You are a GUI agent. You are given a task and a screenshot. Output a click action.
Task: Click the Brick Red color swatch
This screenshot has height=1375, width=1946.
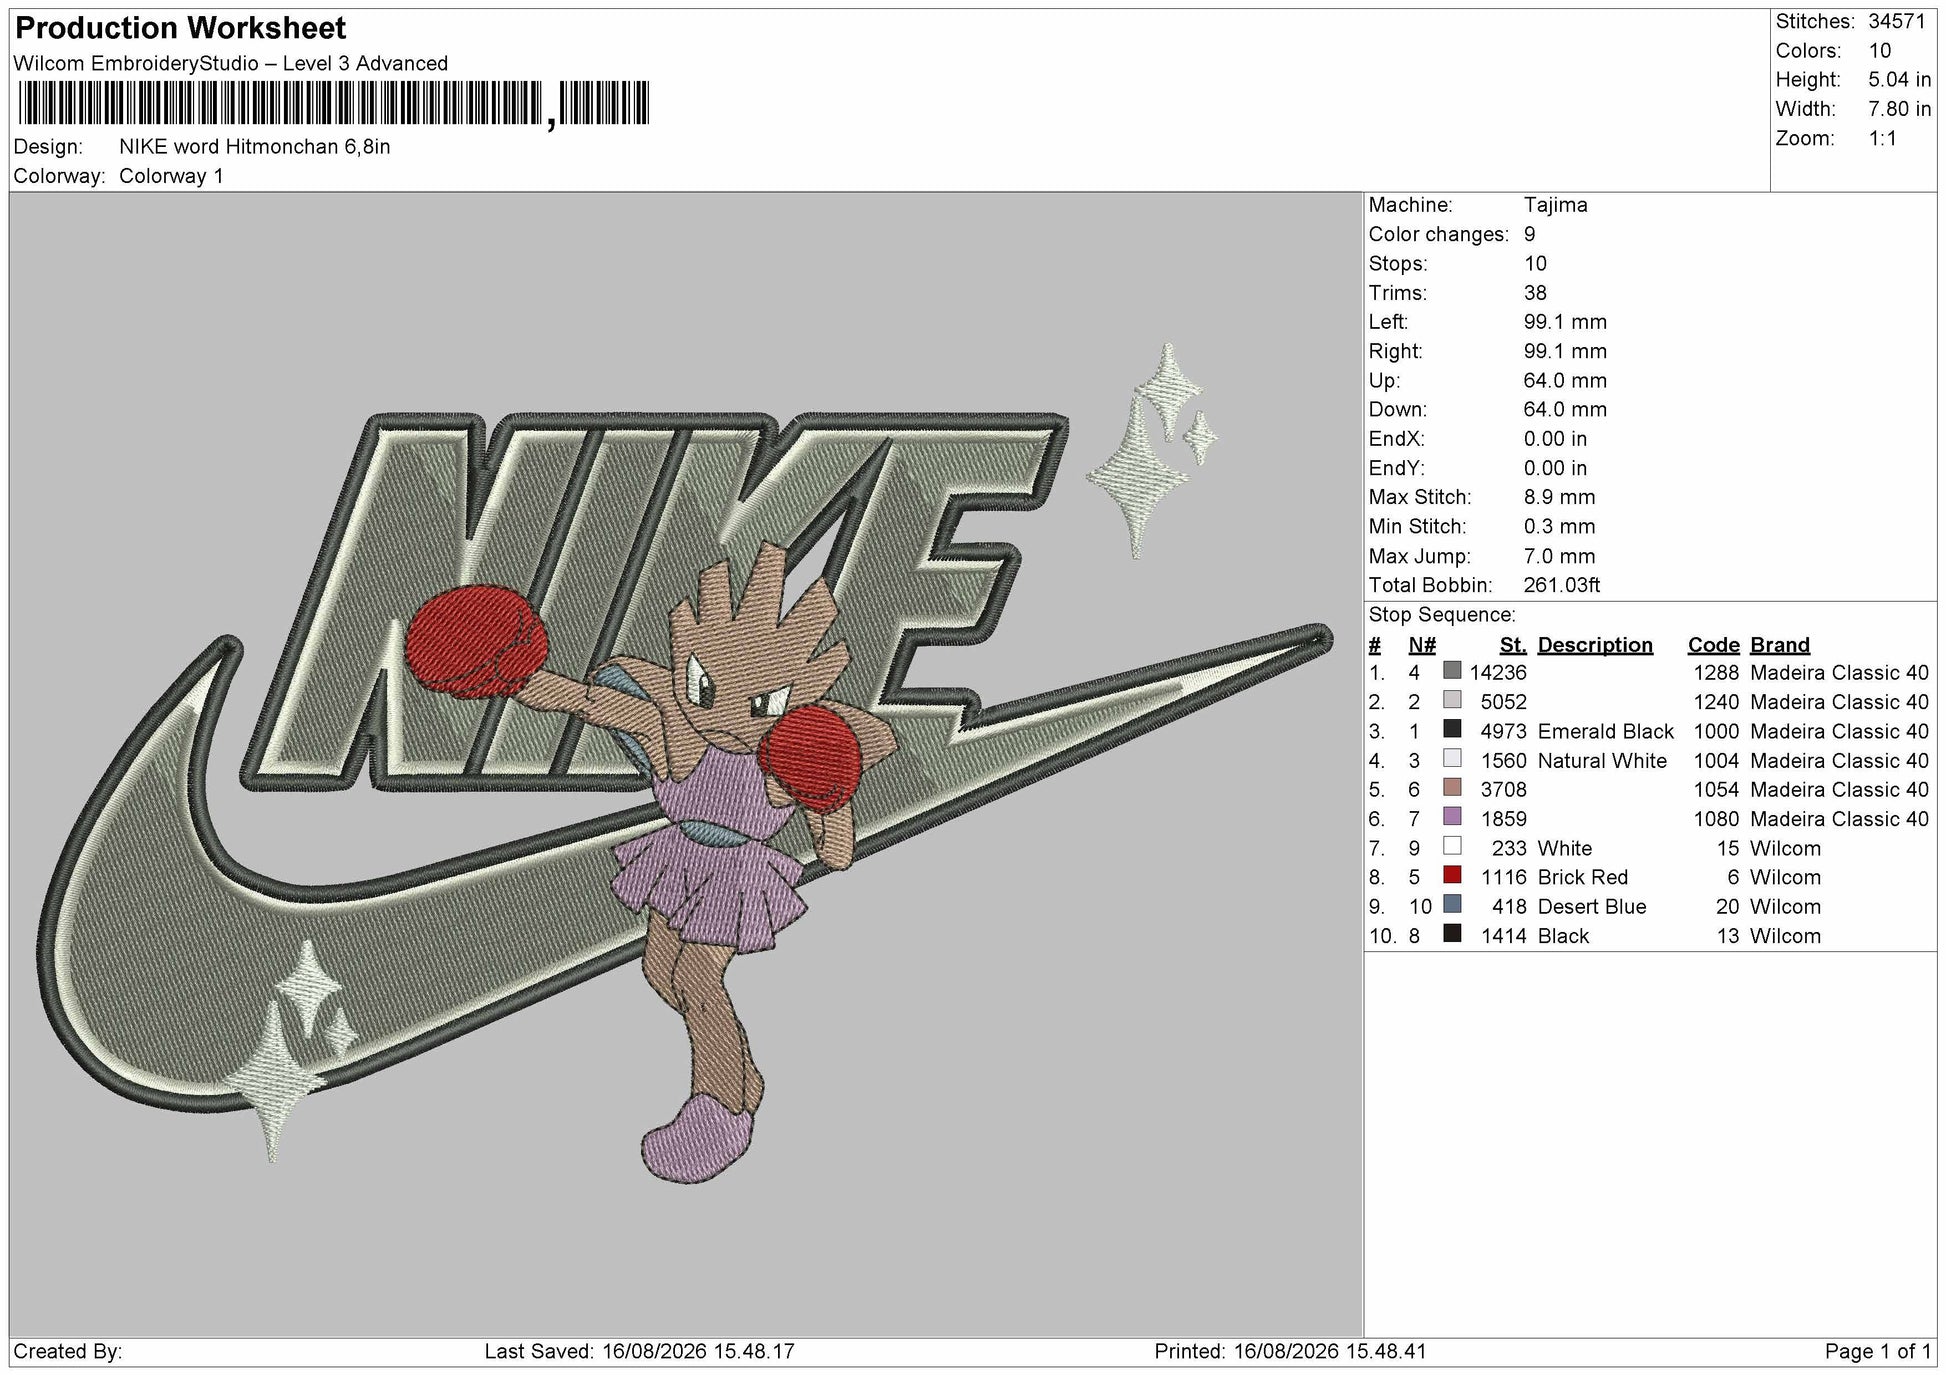[x=1452, y=876]
